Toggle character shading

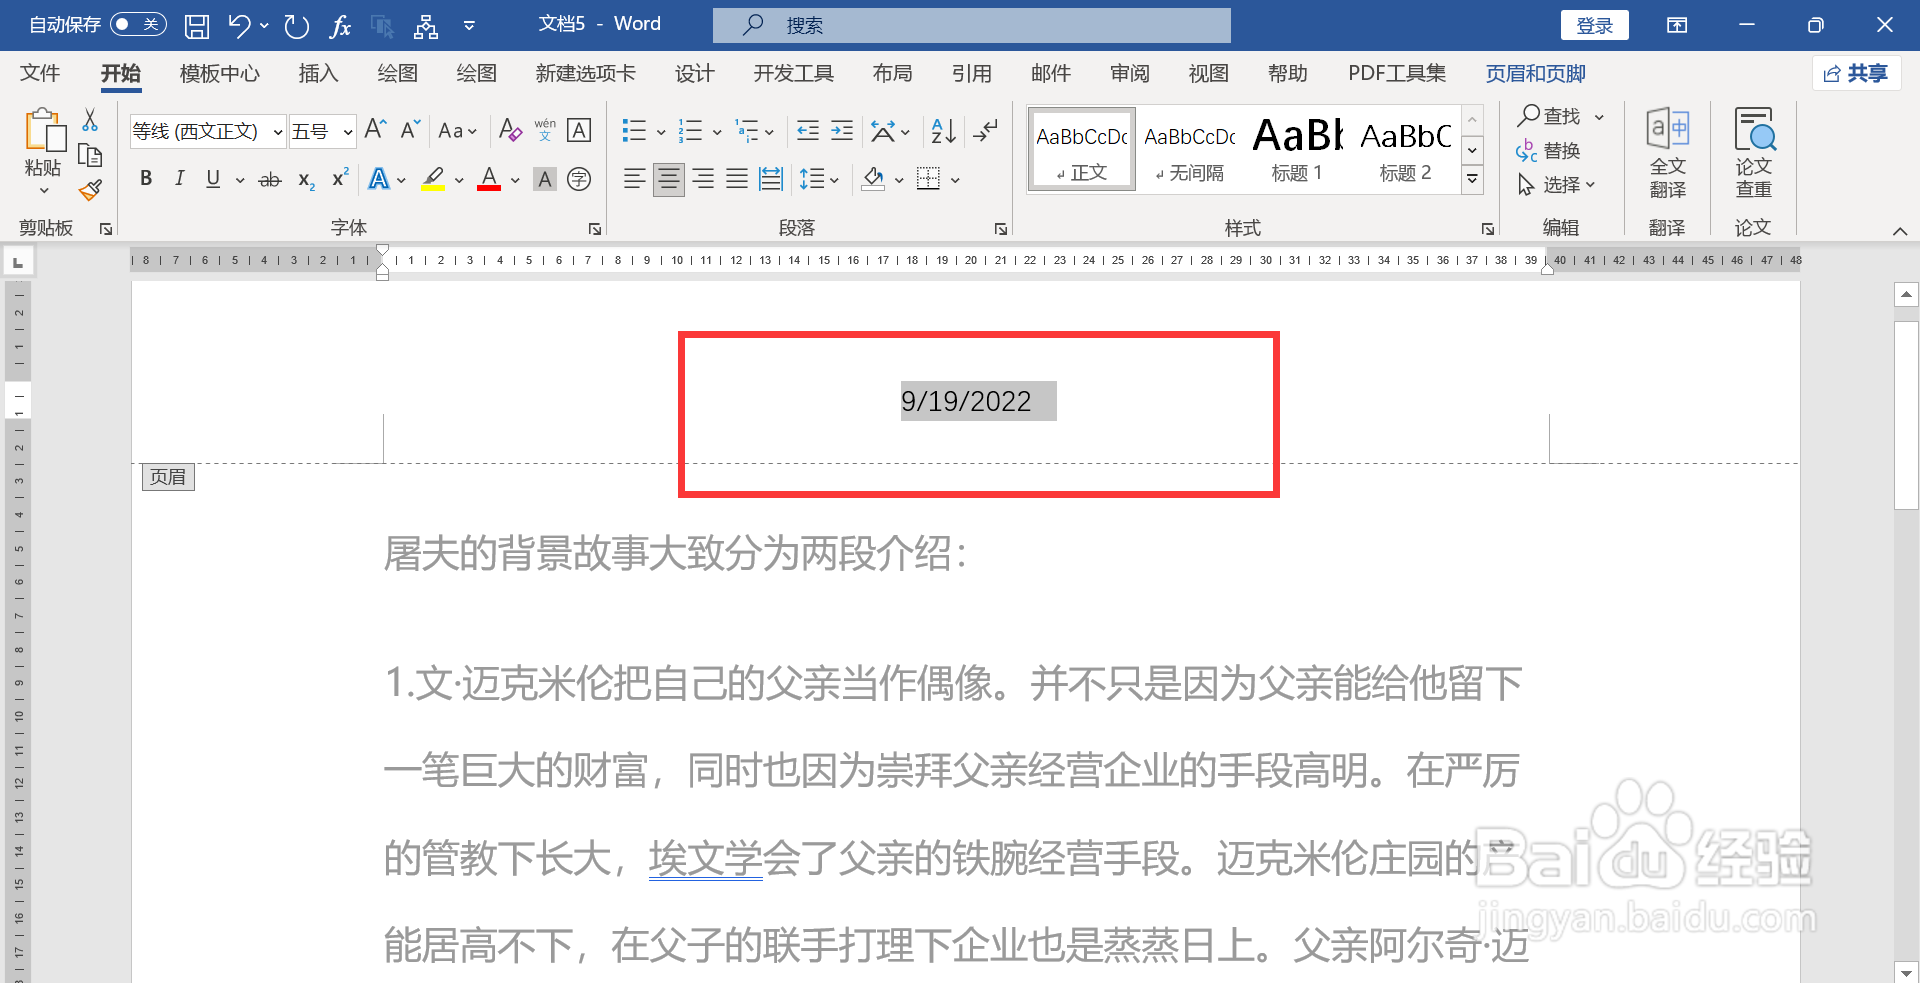tap(545, 179)
